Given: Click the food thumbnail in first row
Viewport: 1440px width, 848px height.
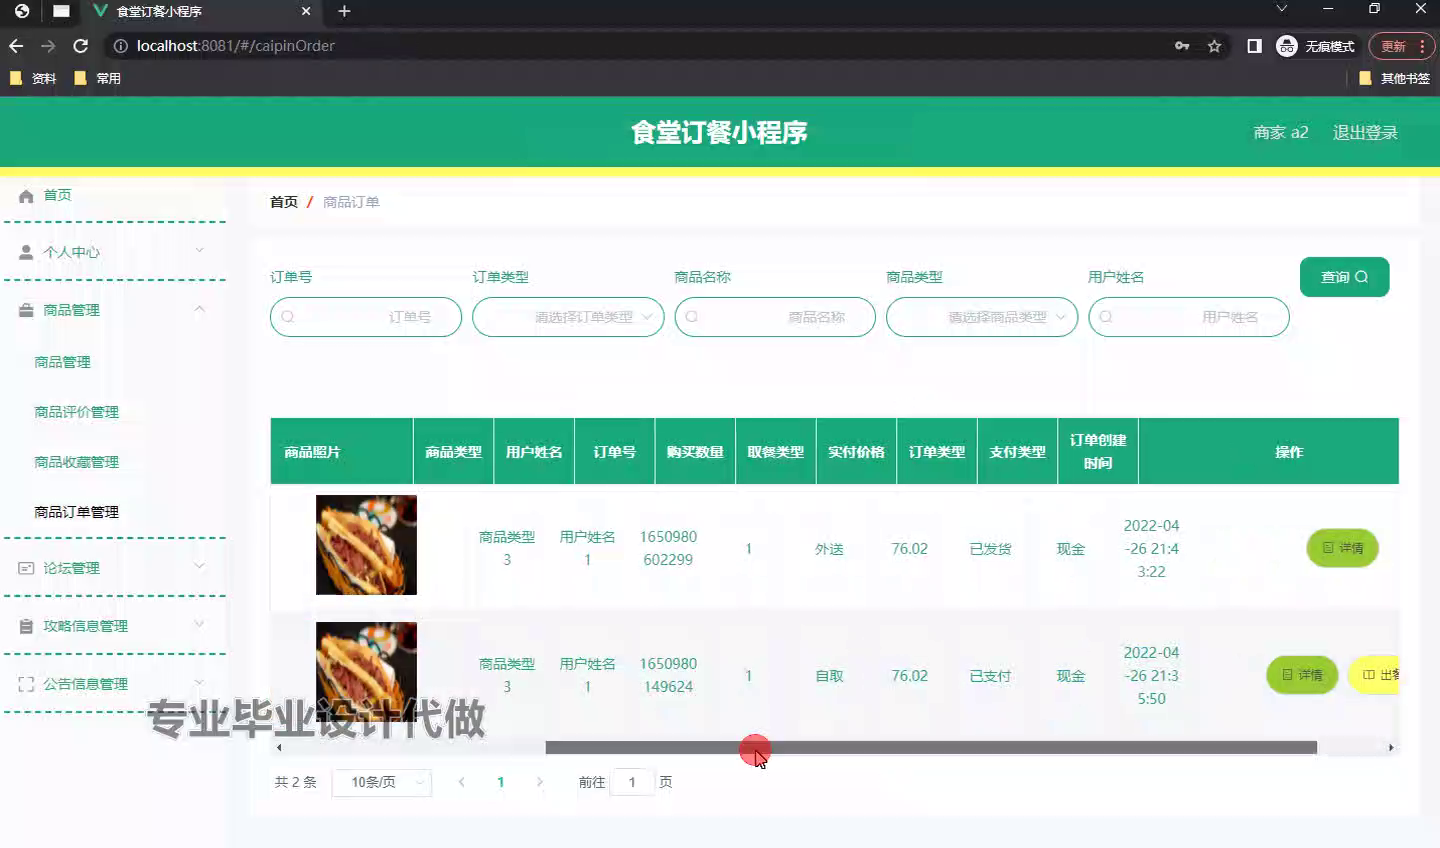Looking at the screenshot, I should point(366,545).
